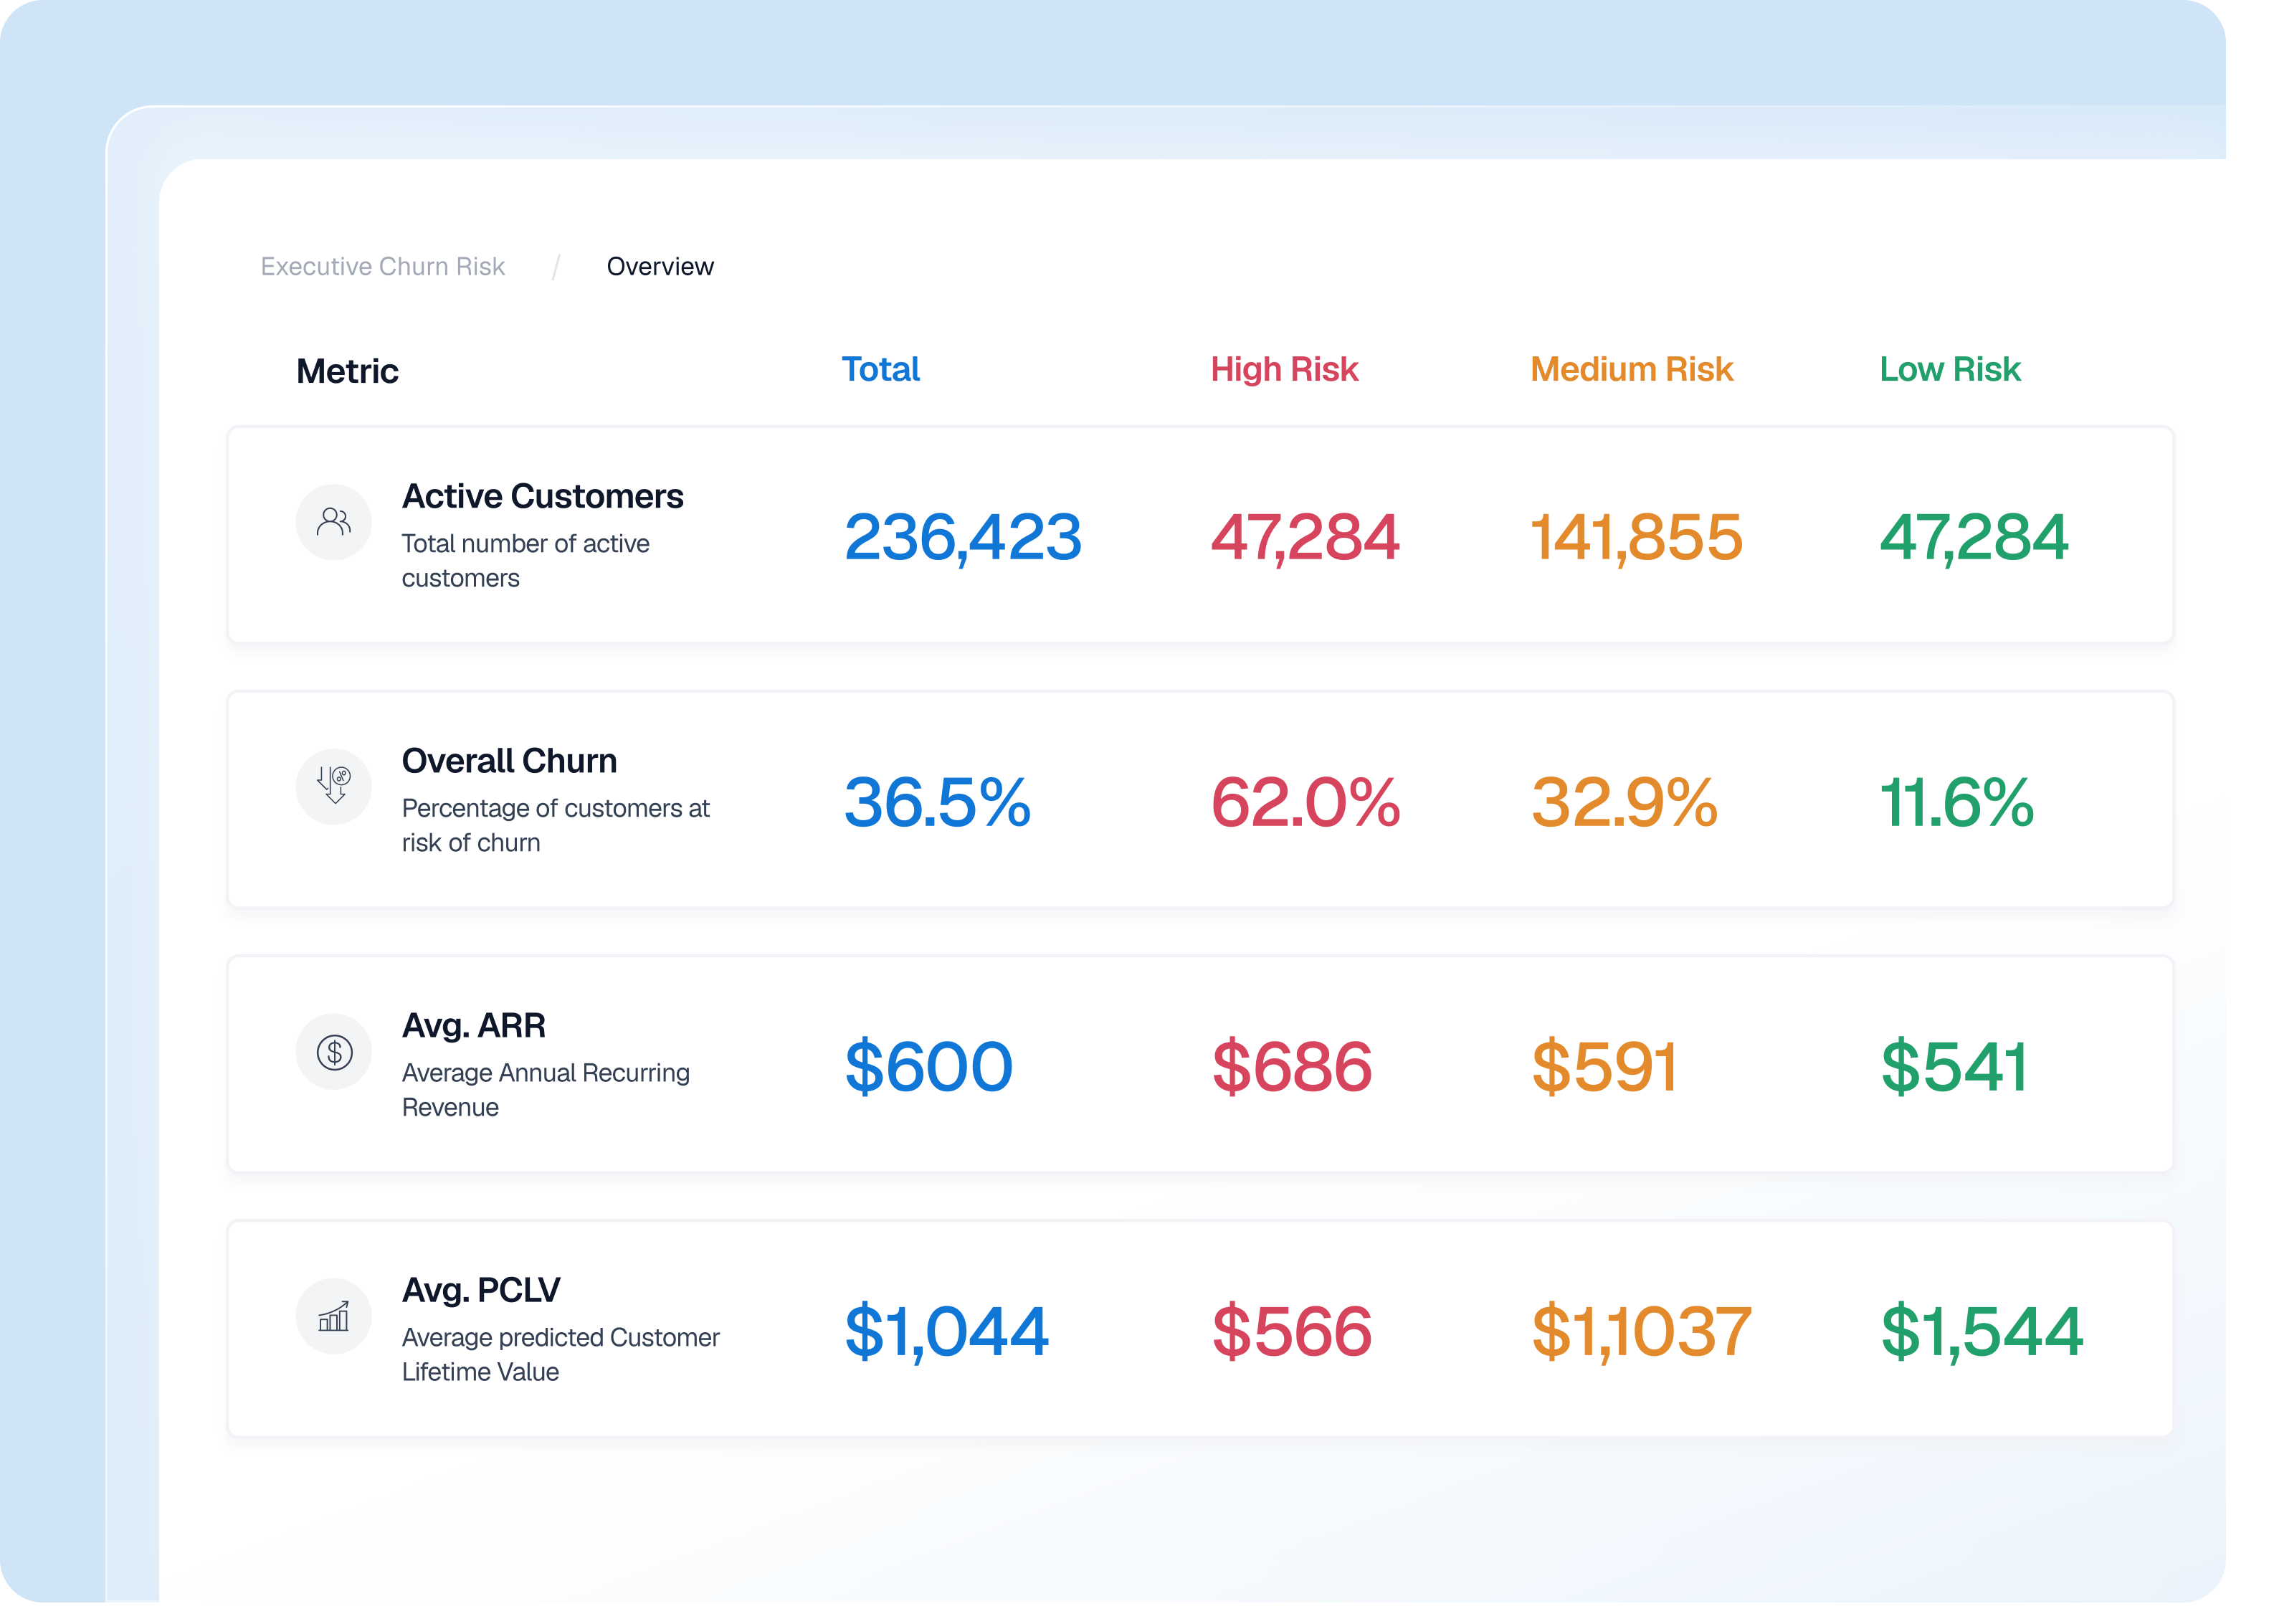Click 'Total number of active customers' description

coord(526,561)
